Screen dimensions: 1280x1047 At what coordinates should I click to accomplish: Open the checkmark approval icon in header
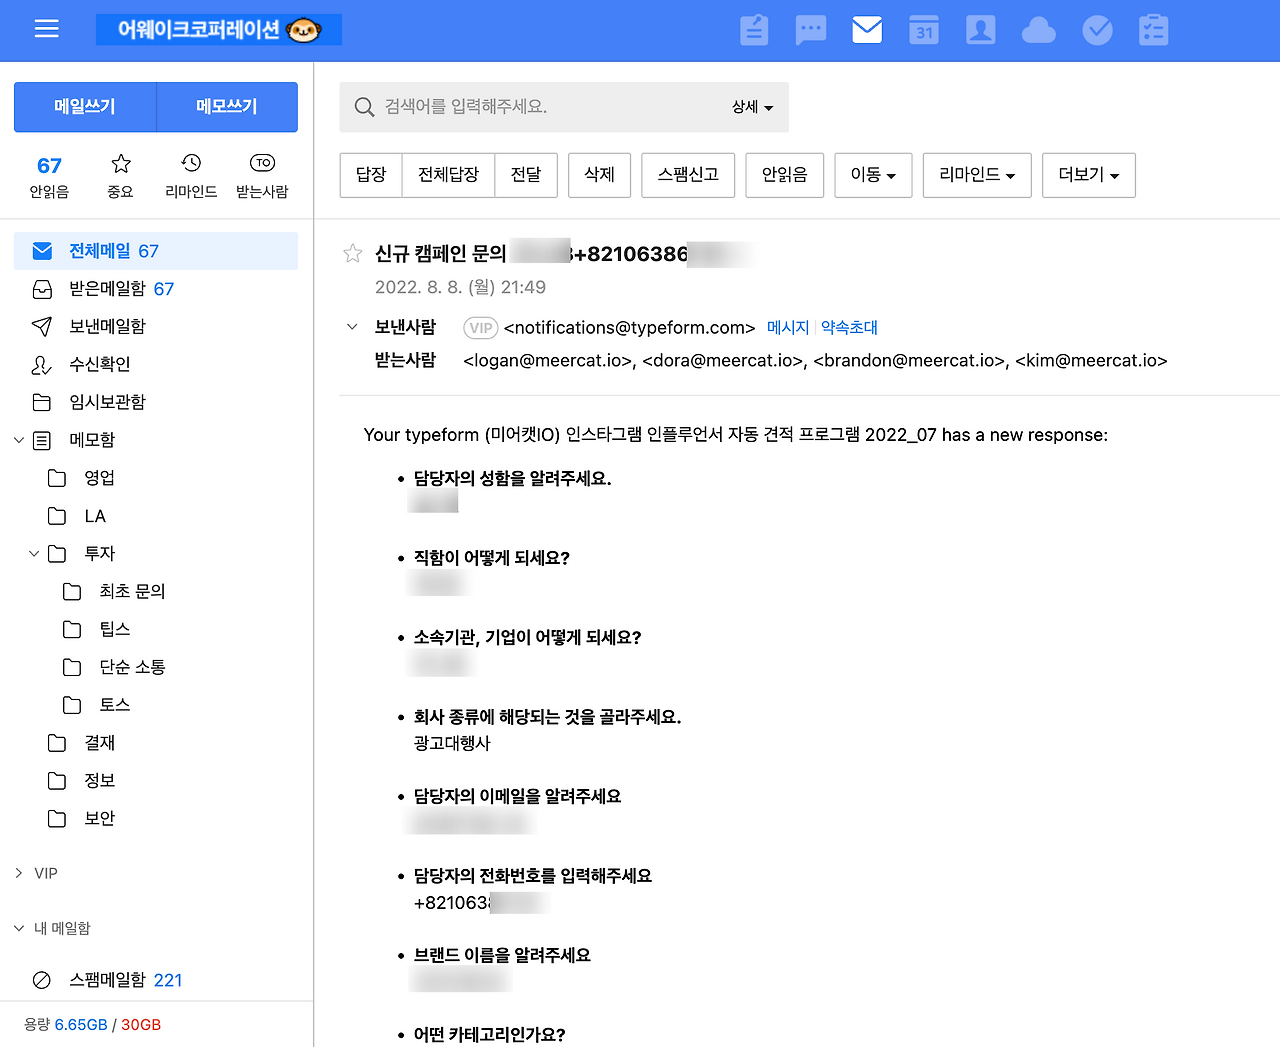pos(1097,30)
